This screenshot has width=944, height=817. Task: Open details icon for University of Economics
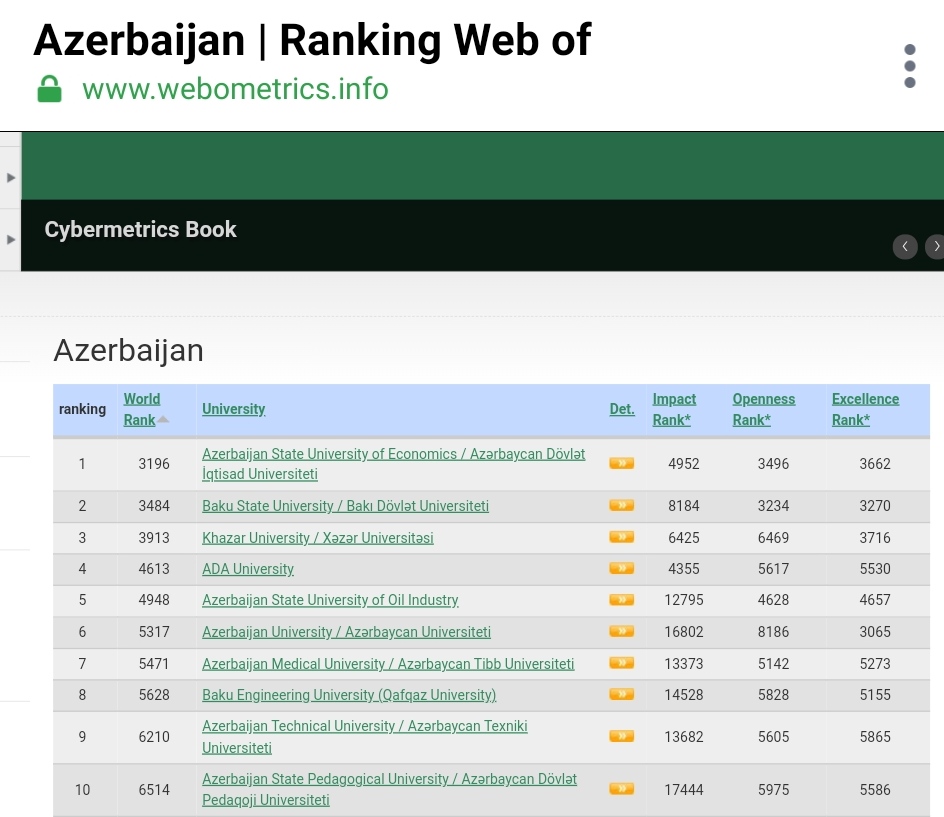(x=622, y=463)
